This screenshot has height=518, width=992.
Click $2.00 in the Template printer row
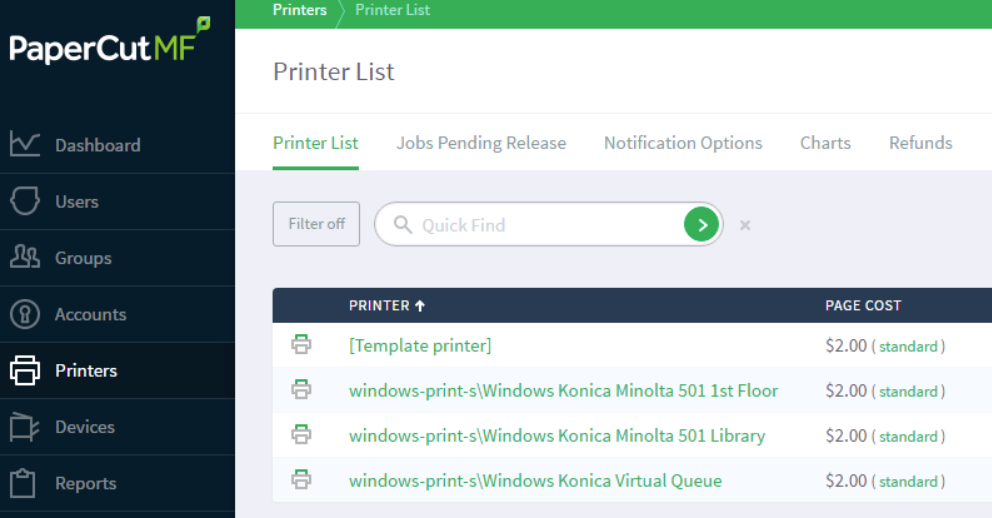846,346
